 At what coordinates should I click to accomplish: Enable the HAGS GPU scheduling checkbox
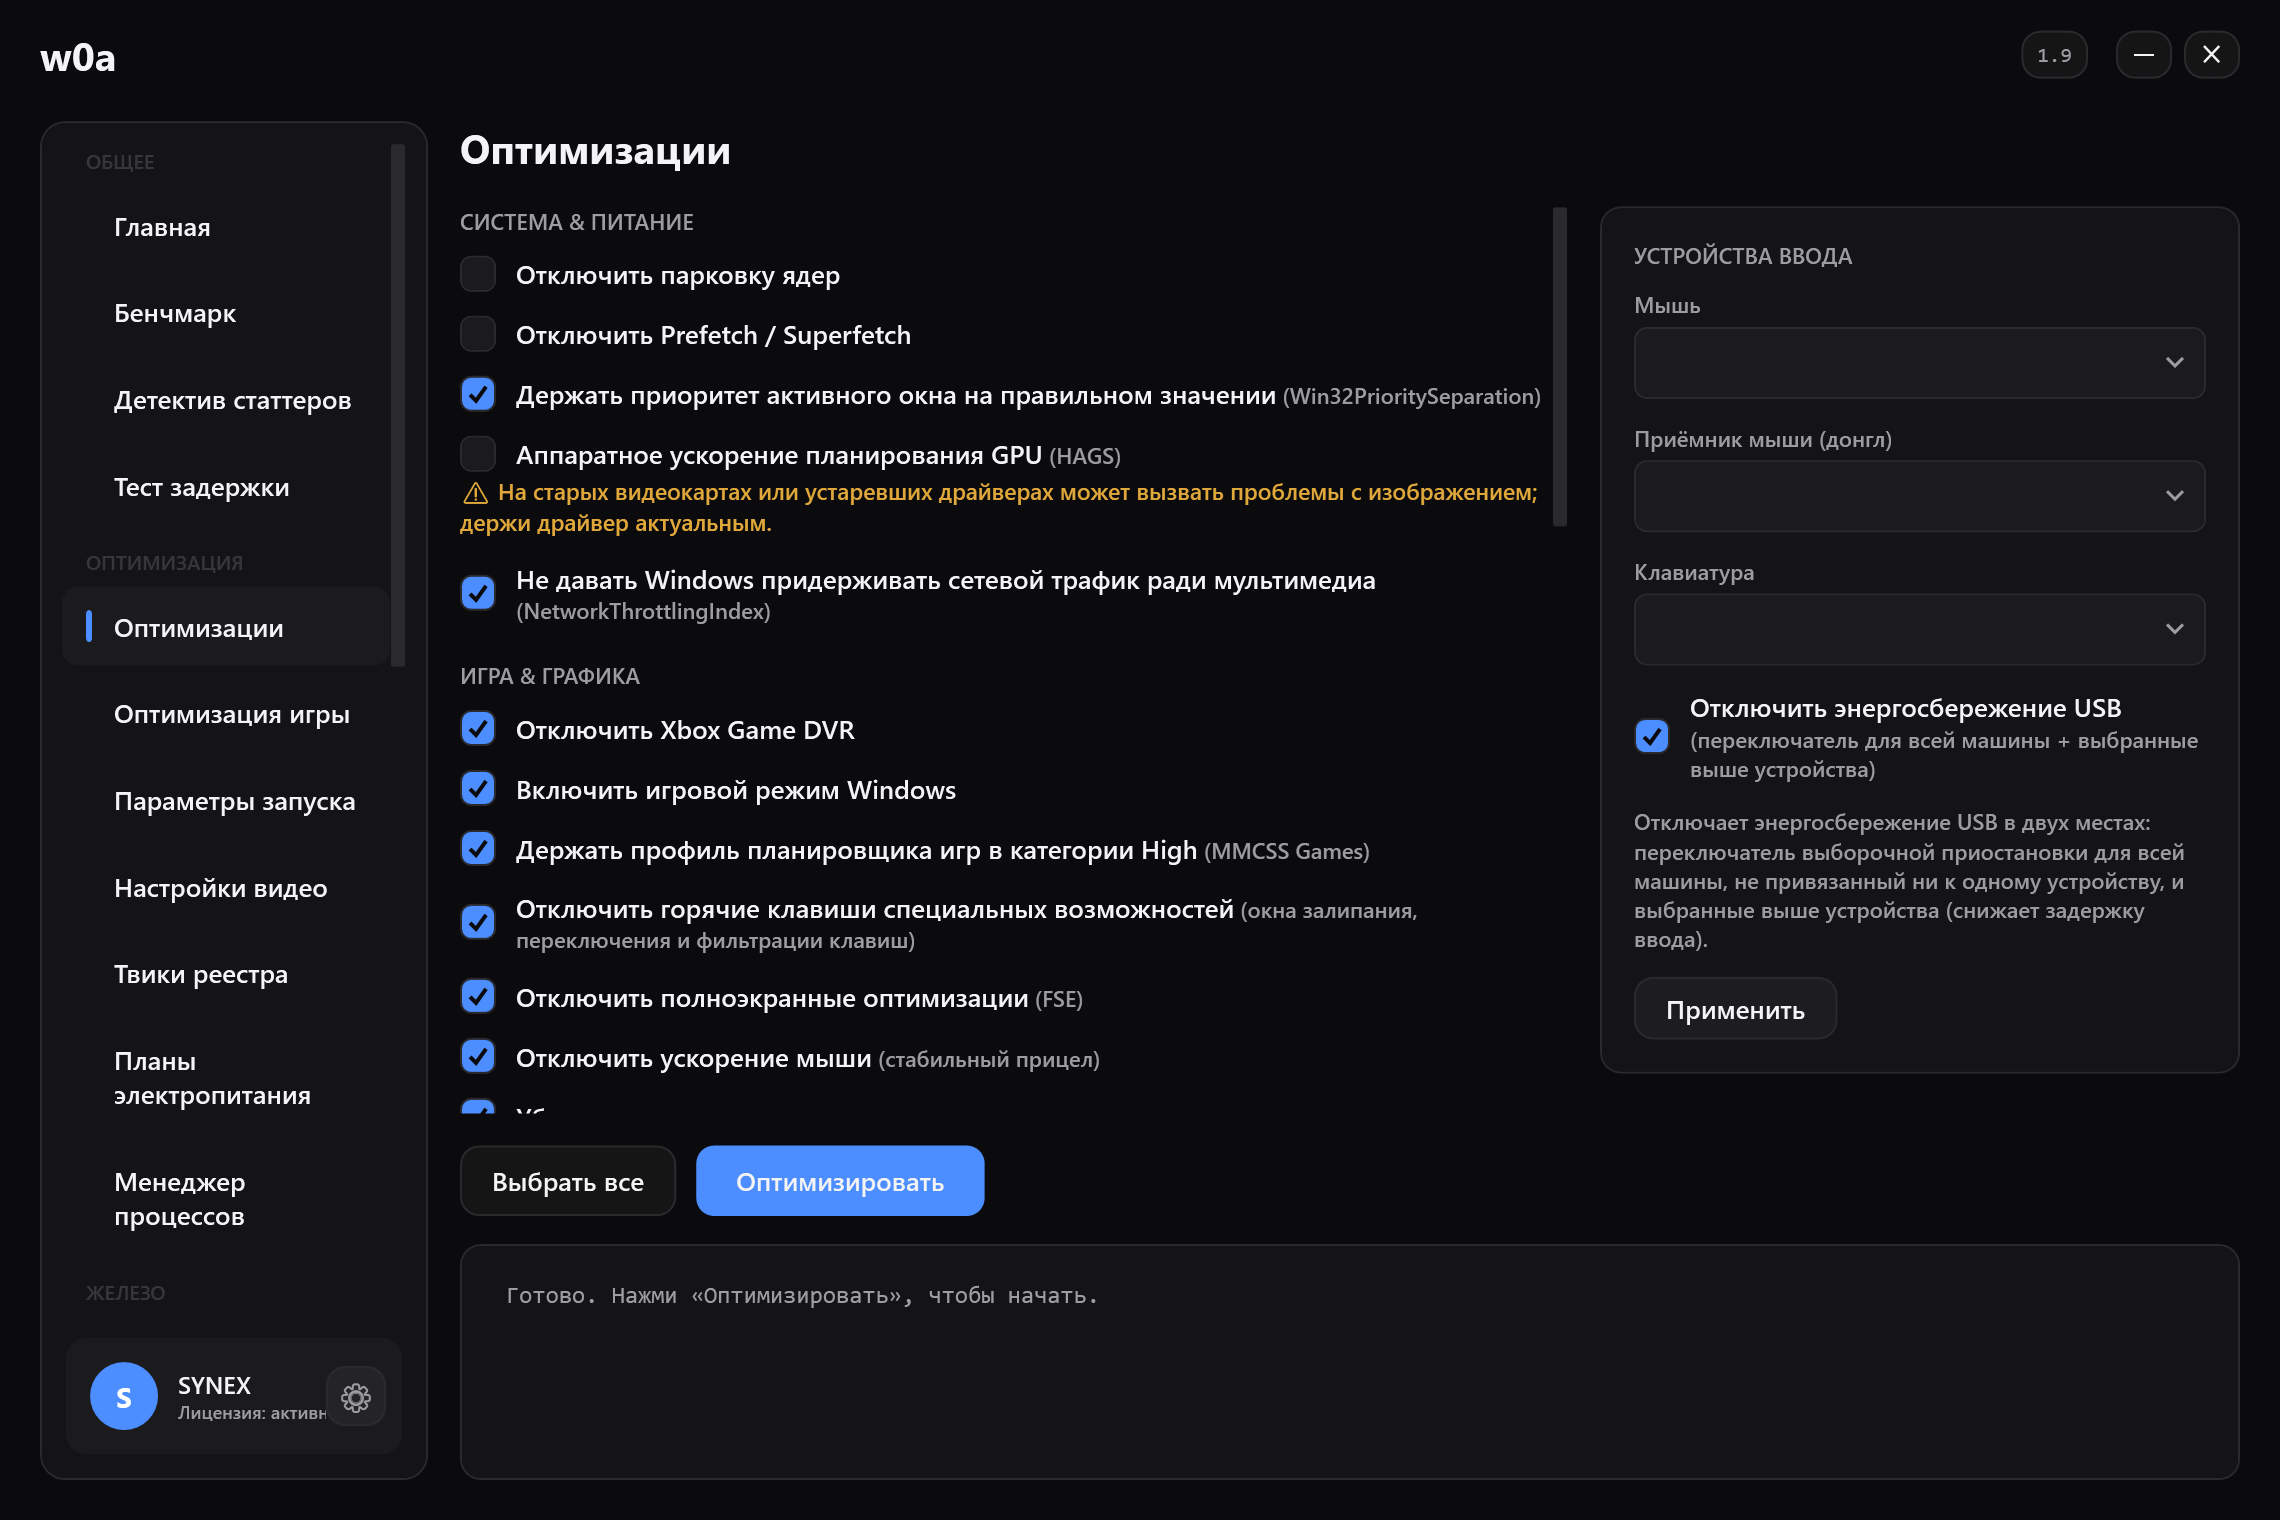click(478, 454)
